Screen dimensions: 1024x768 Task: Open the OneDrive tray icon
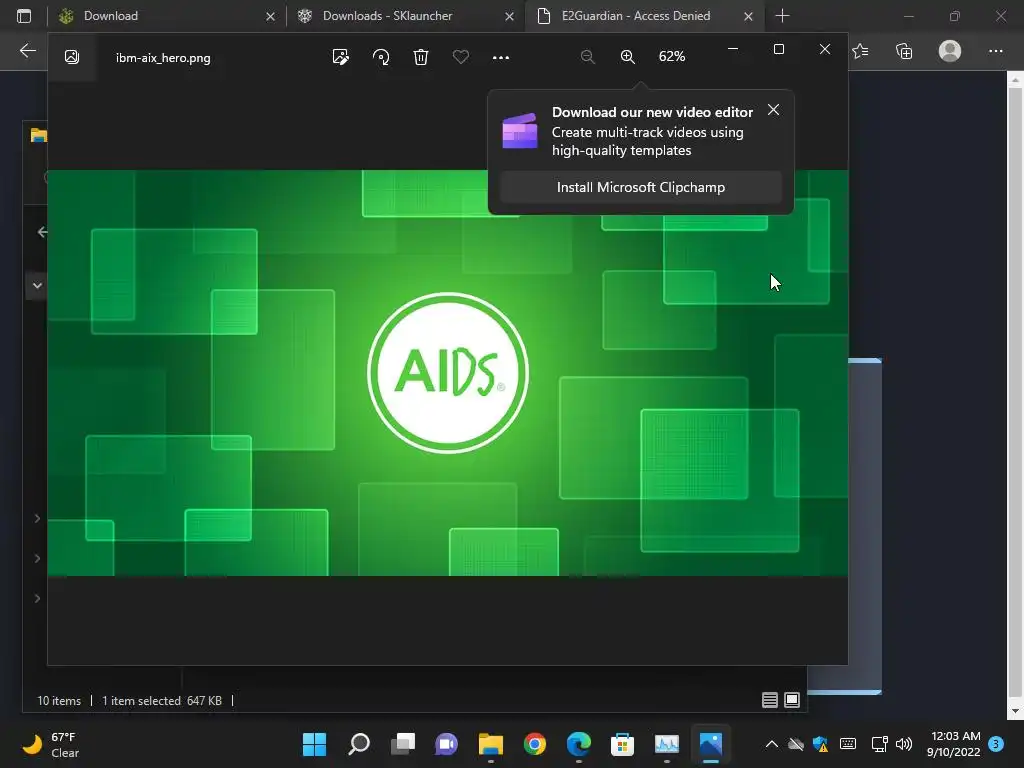(x=795, y=744)
